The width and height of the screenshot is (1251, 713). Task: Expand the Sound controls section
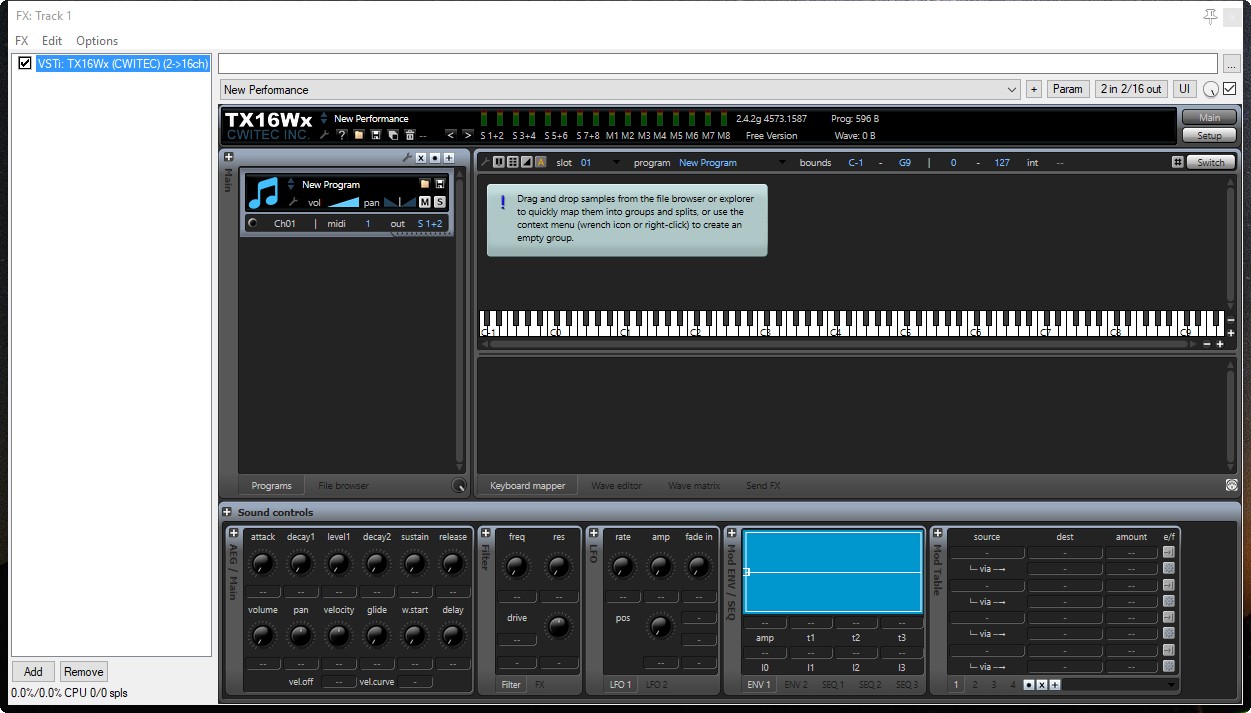228,512
